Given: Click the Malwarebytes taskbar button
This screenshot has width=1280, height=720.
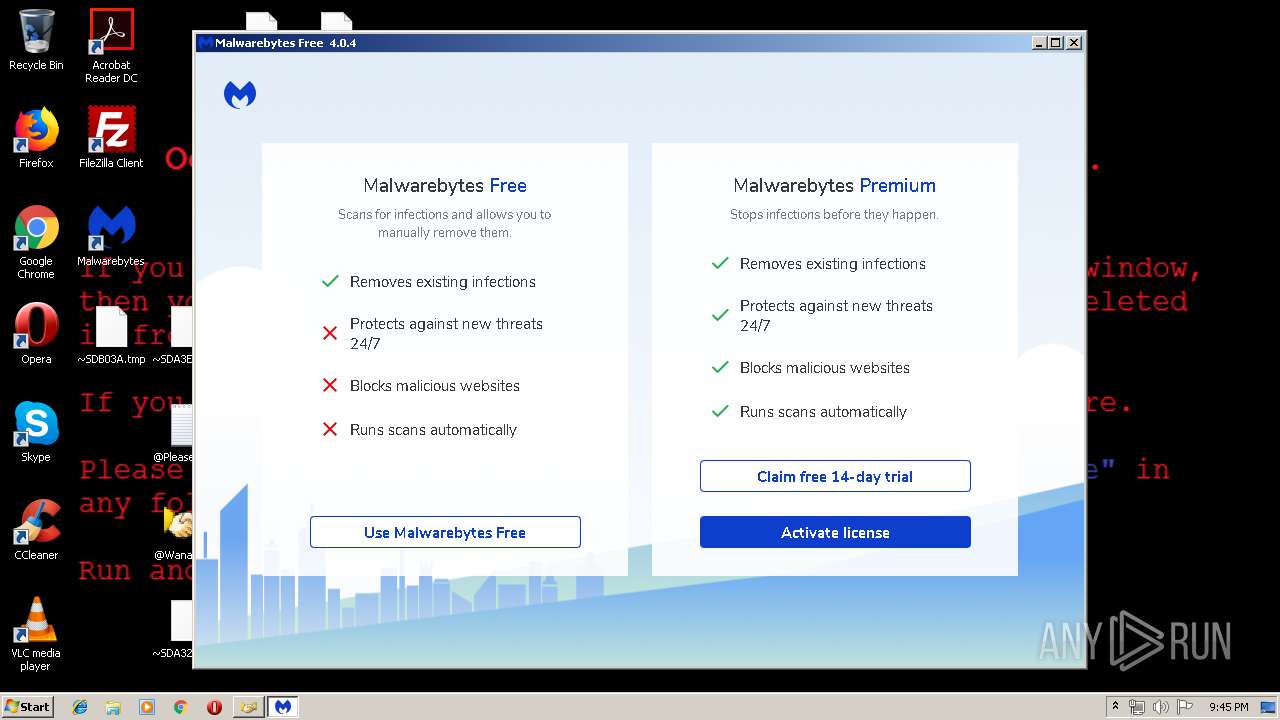Looking at the screenshot, I should [x=284, y=707].
